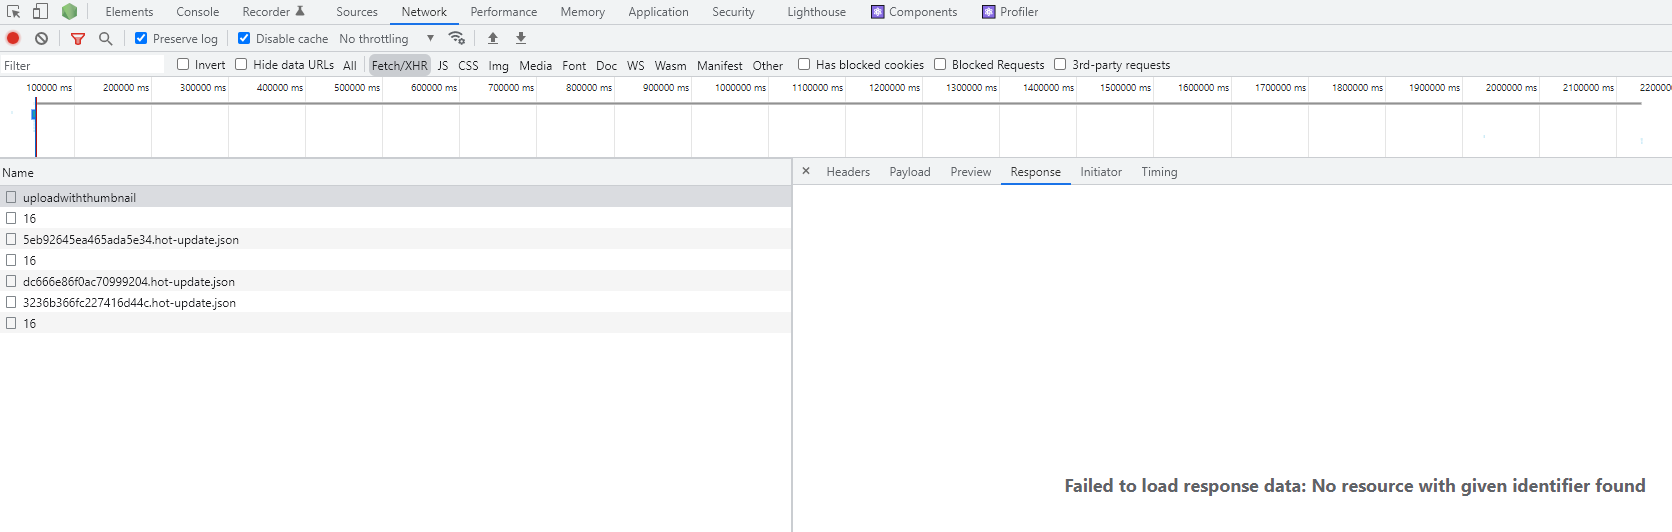Show the request Headers tab
The height and width of the screenshot is (532, 1672).
848,172
